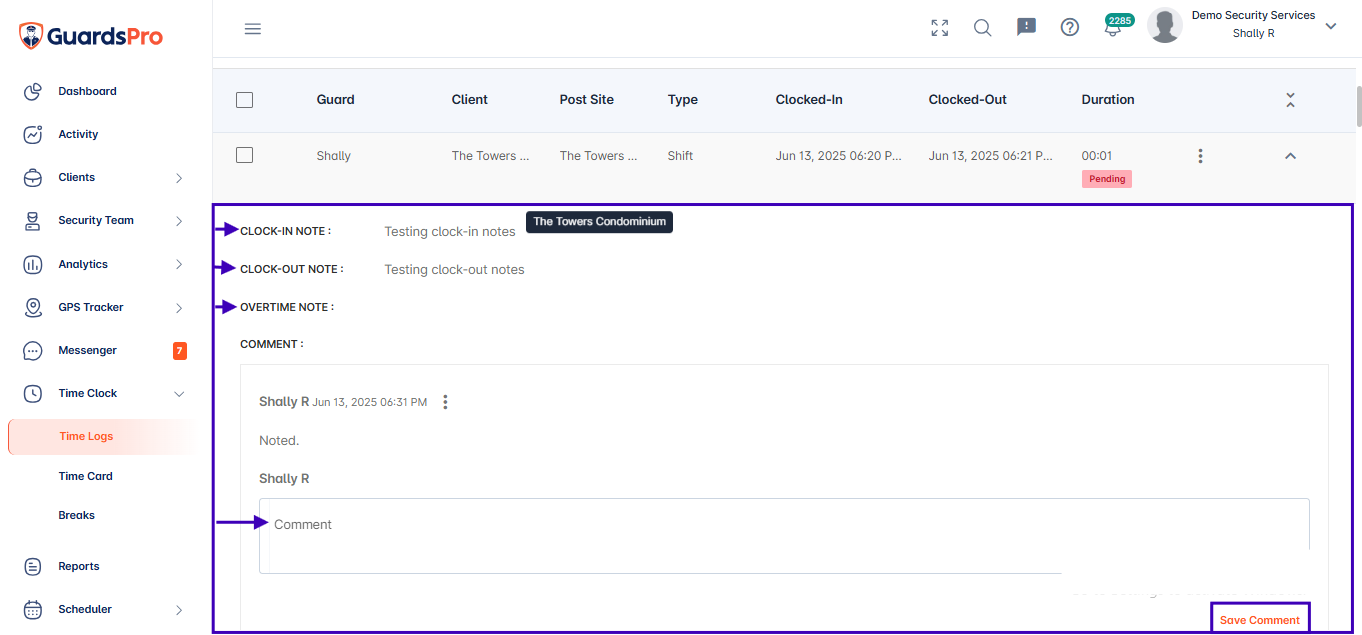Collapse the Shally row details chevron

(1290, 156)
